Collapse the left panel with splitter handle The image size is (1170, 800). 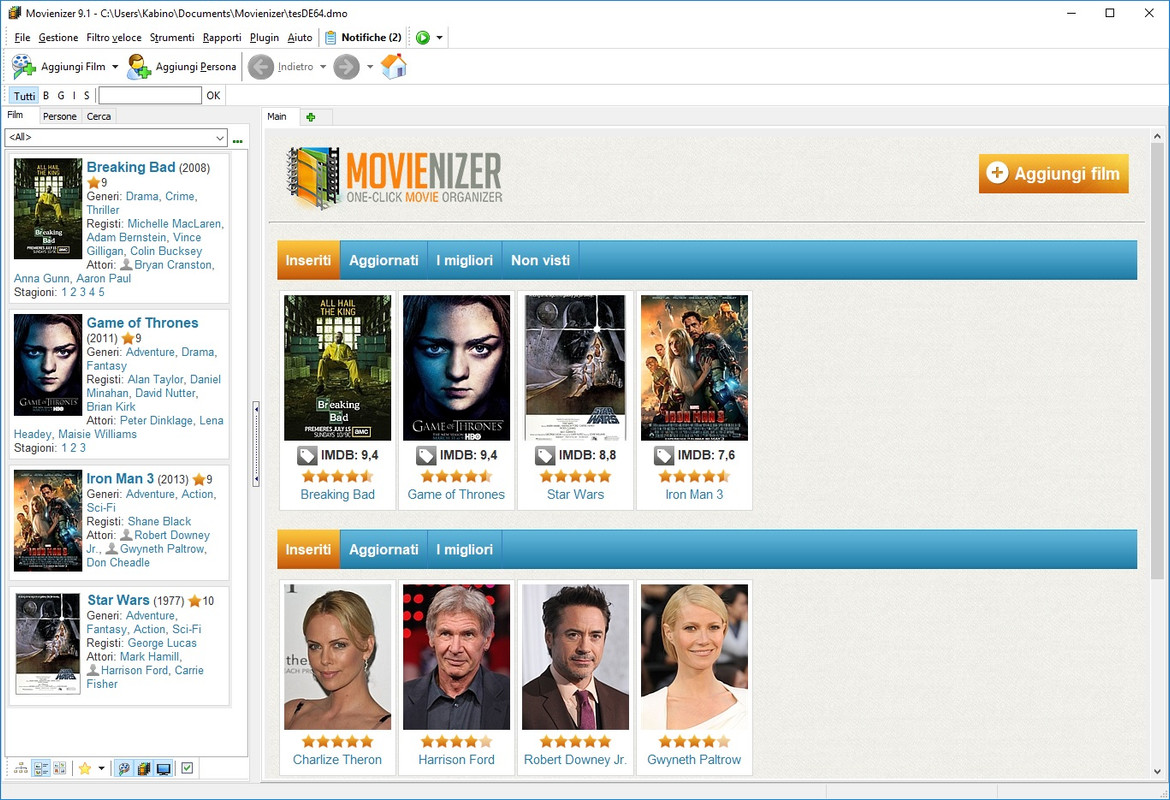coord(256,444)
